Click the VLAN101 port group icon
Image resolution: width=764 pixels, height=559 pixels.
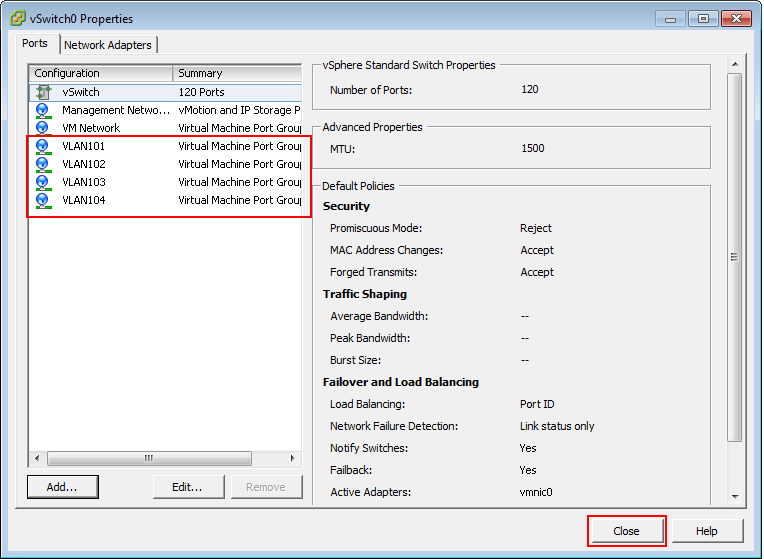coord(43,147)
